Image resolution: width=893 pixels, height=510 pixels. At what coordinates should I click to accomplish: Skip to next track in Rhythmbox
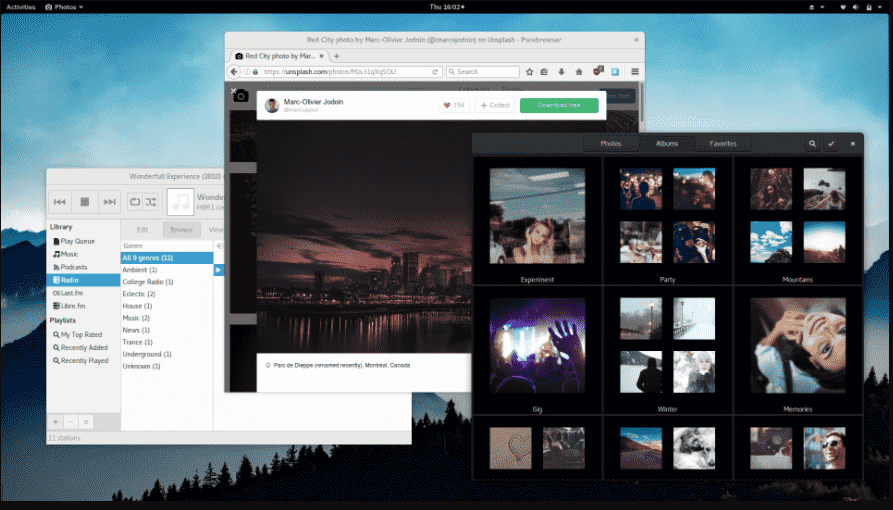[109, 202]
